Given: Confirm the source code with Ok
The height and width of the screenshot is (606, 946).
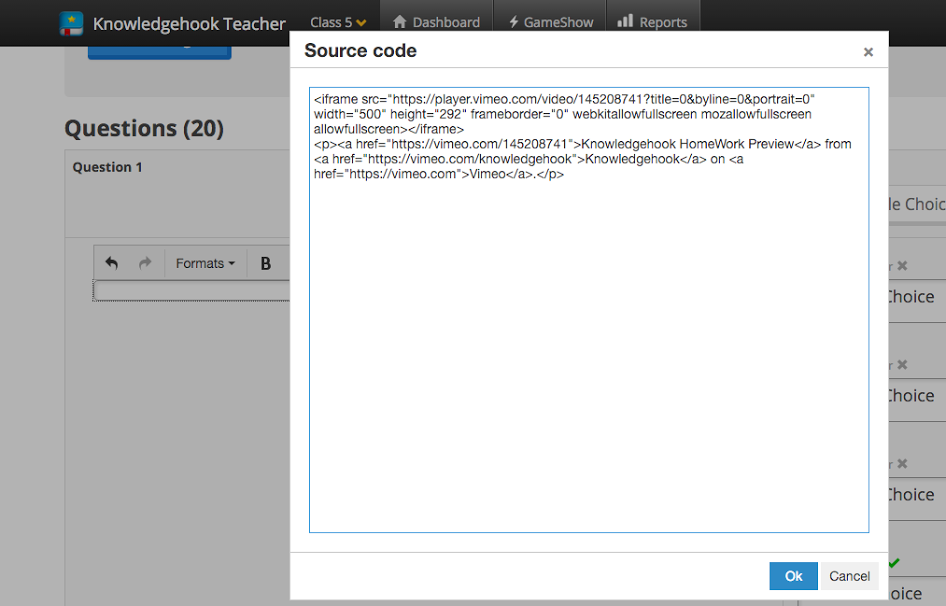Looking at the screenshot, I should click(793, 576).
